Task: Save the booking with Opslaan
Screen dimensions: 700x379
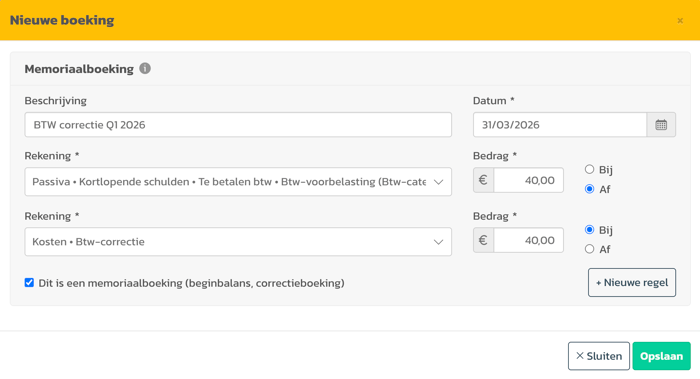Action: [661, 356]
